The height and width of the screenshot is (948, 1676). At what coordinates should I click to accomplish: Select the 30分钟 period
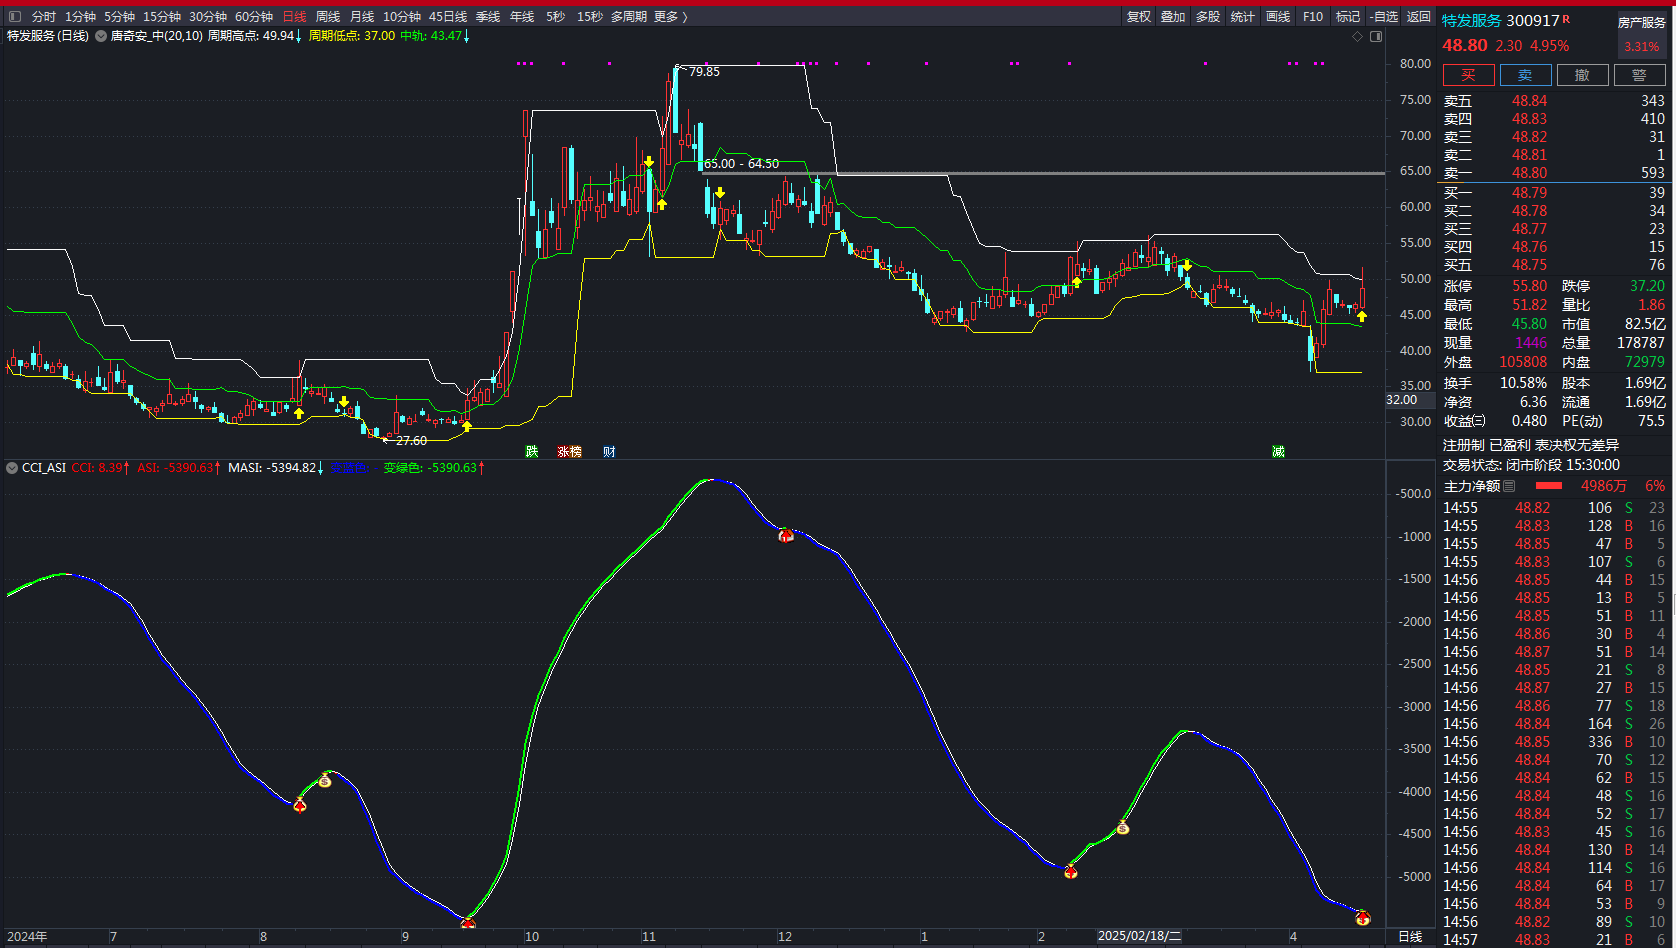click(208, 16)
